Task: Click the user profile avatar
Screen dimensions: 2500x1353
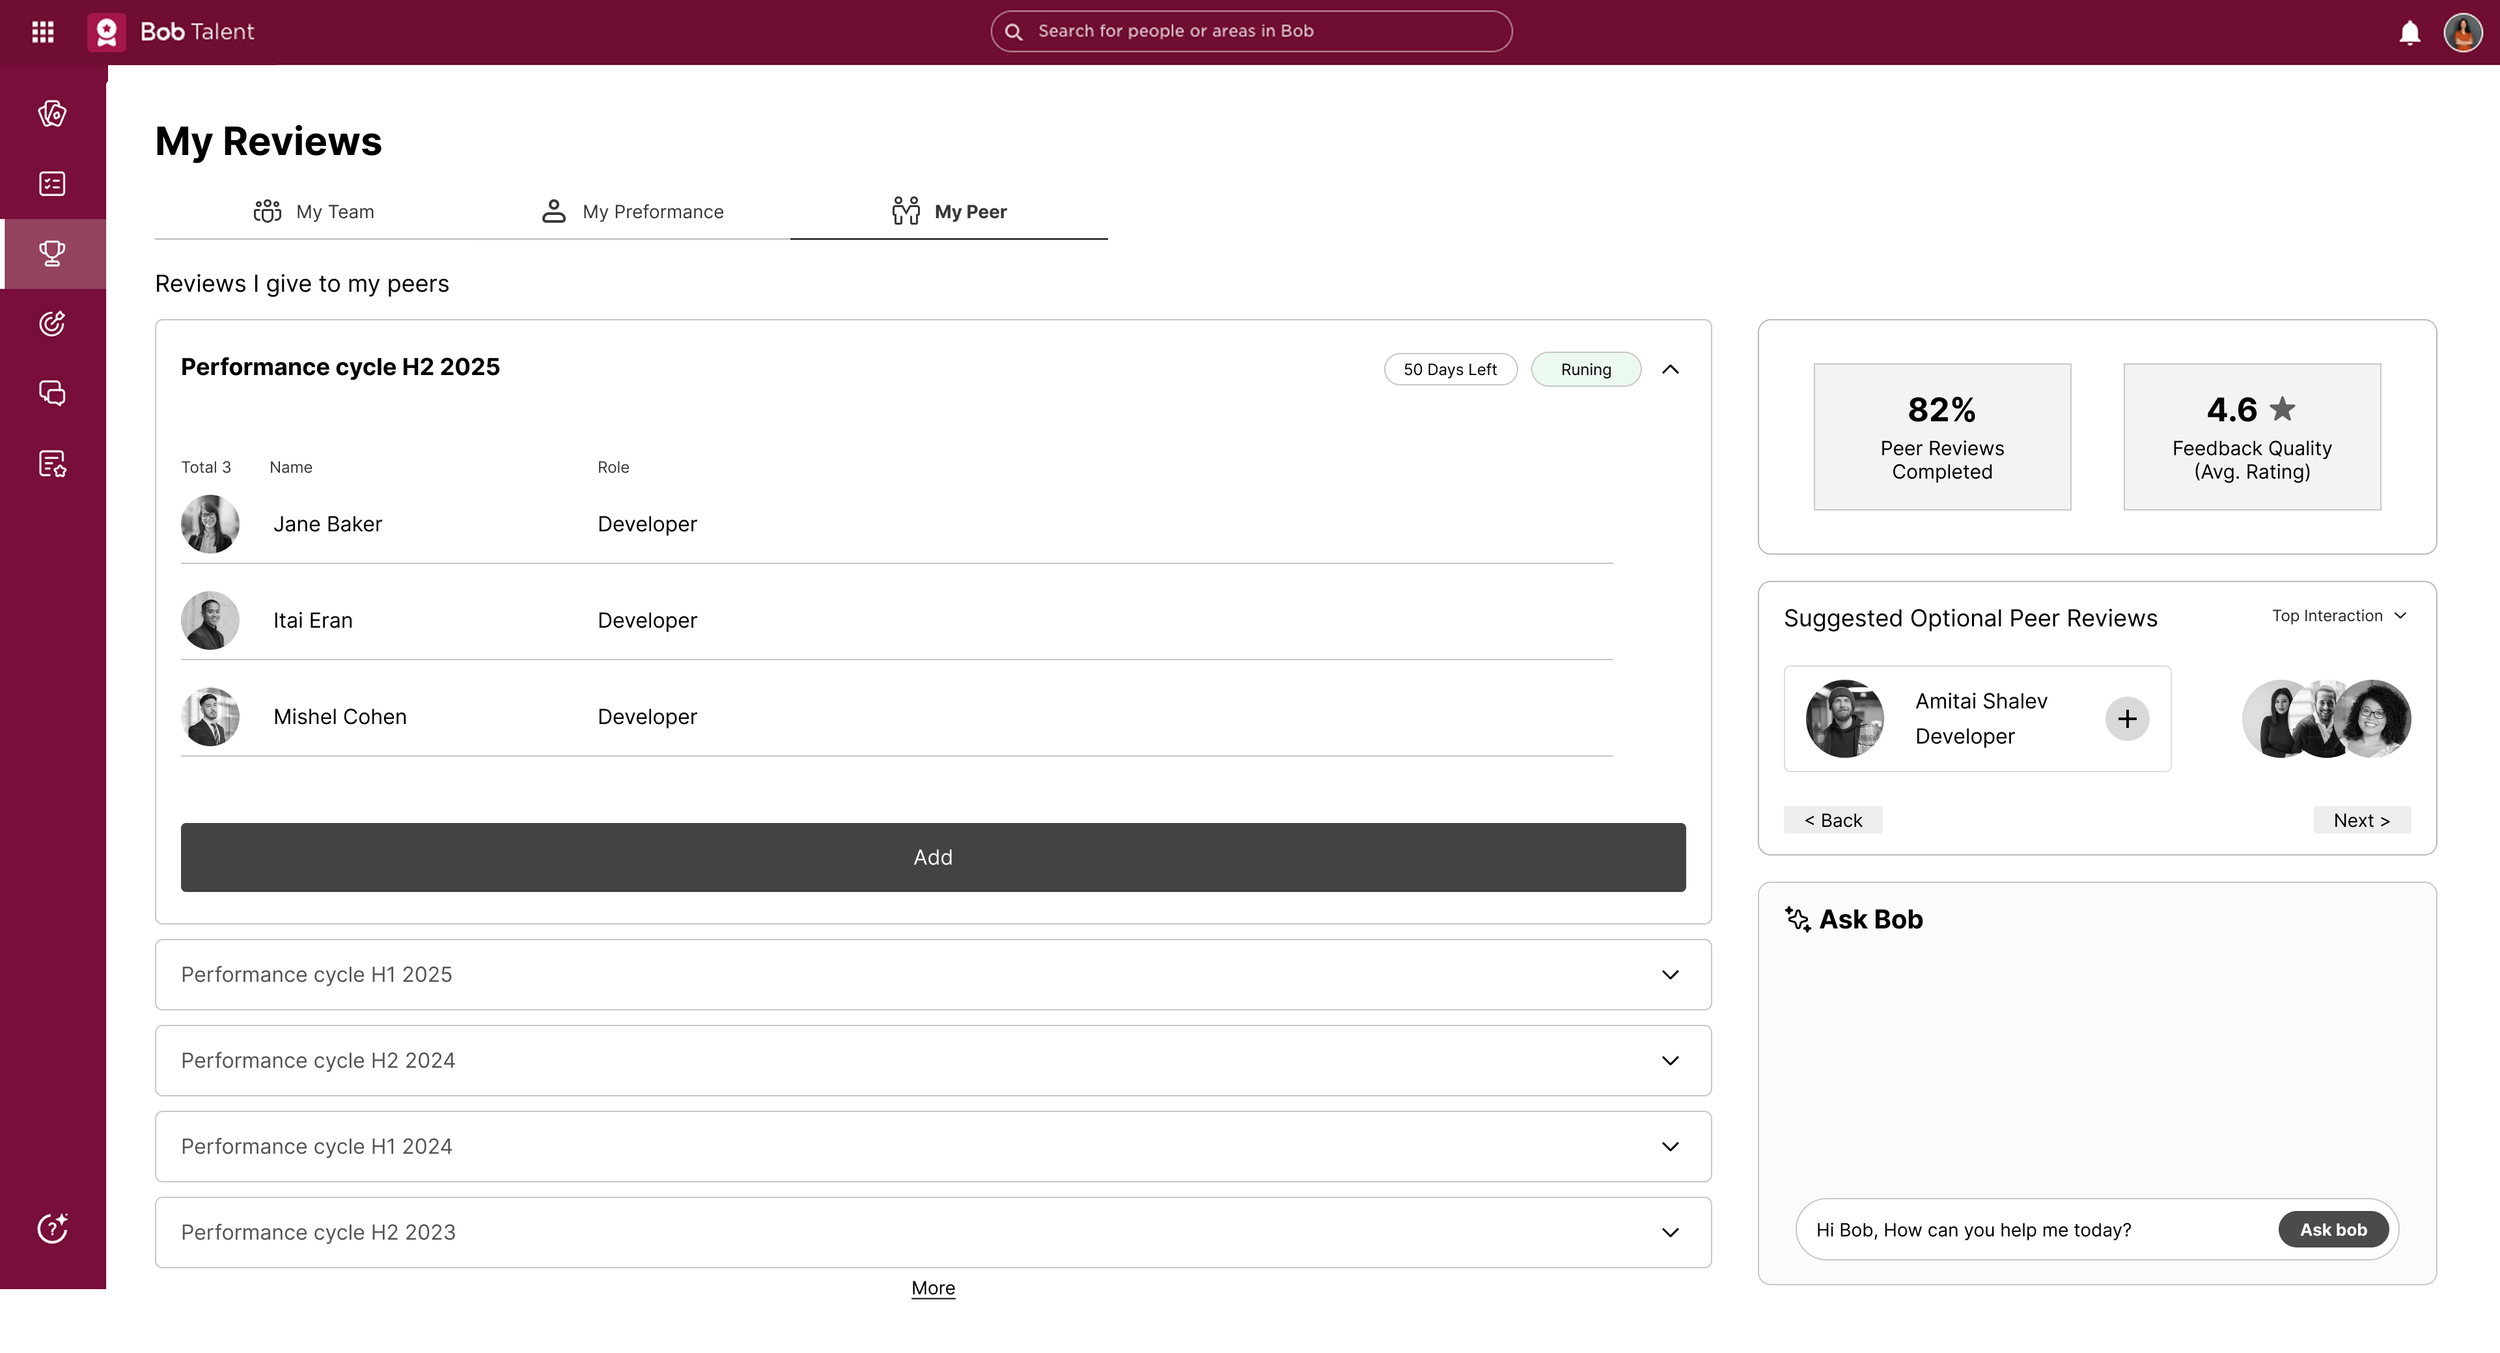Action: 2462,33
